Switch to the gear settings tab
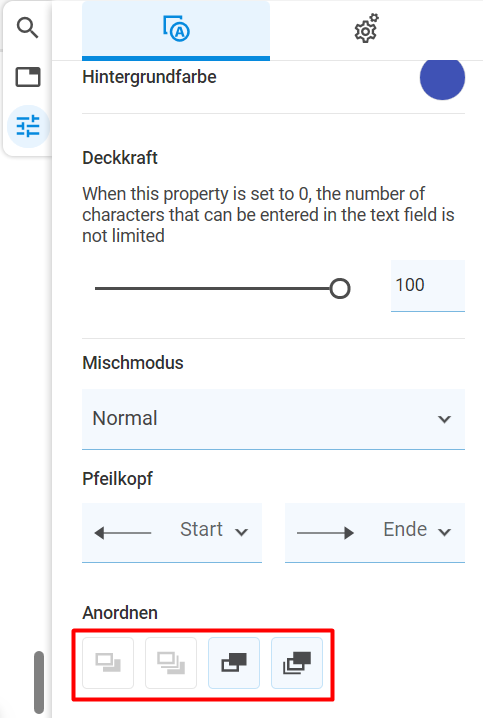The height and width of the screenshot is (718, 483). tap(366, 29)
